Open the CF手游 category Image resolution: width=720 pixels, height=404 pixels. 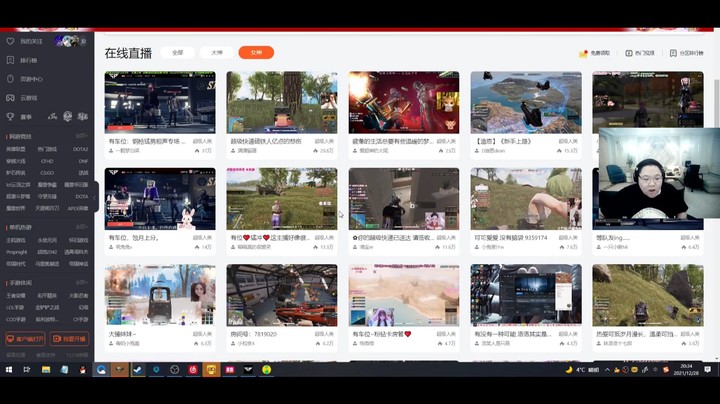pyautogui.click(x=80, y=320)
